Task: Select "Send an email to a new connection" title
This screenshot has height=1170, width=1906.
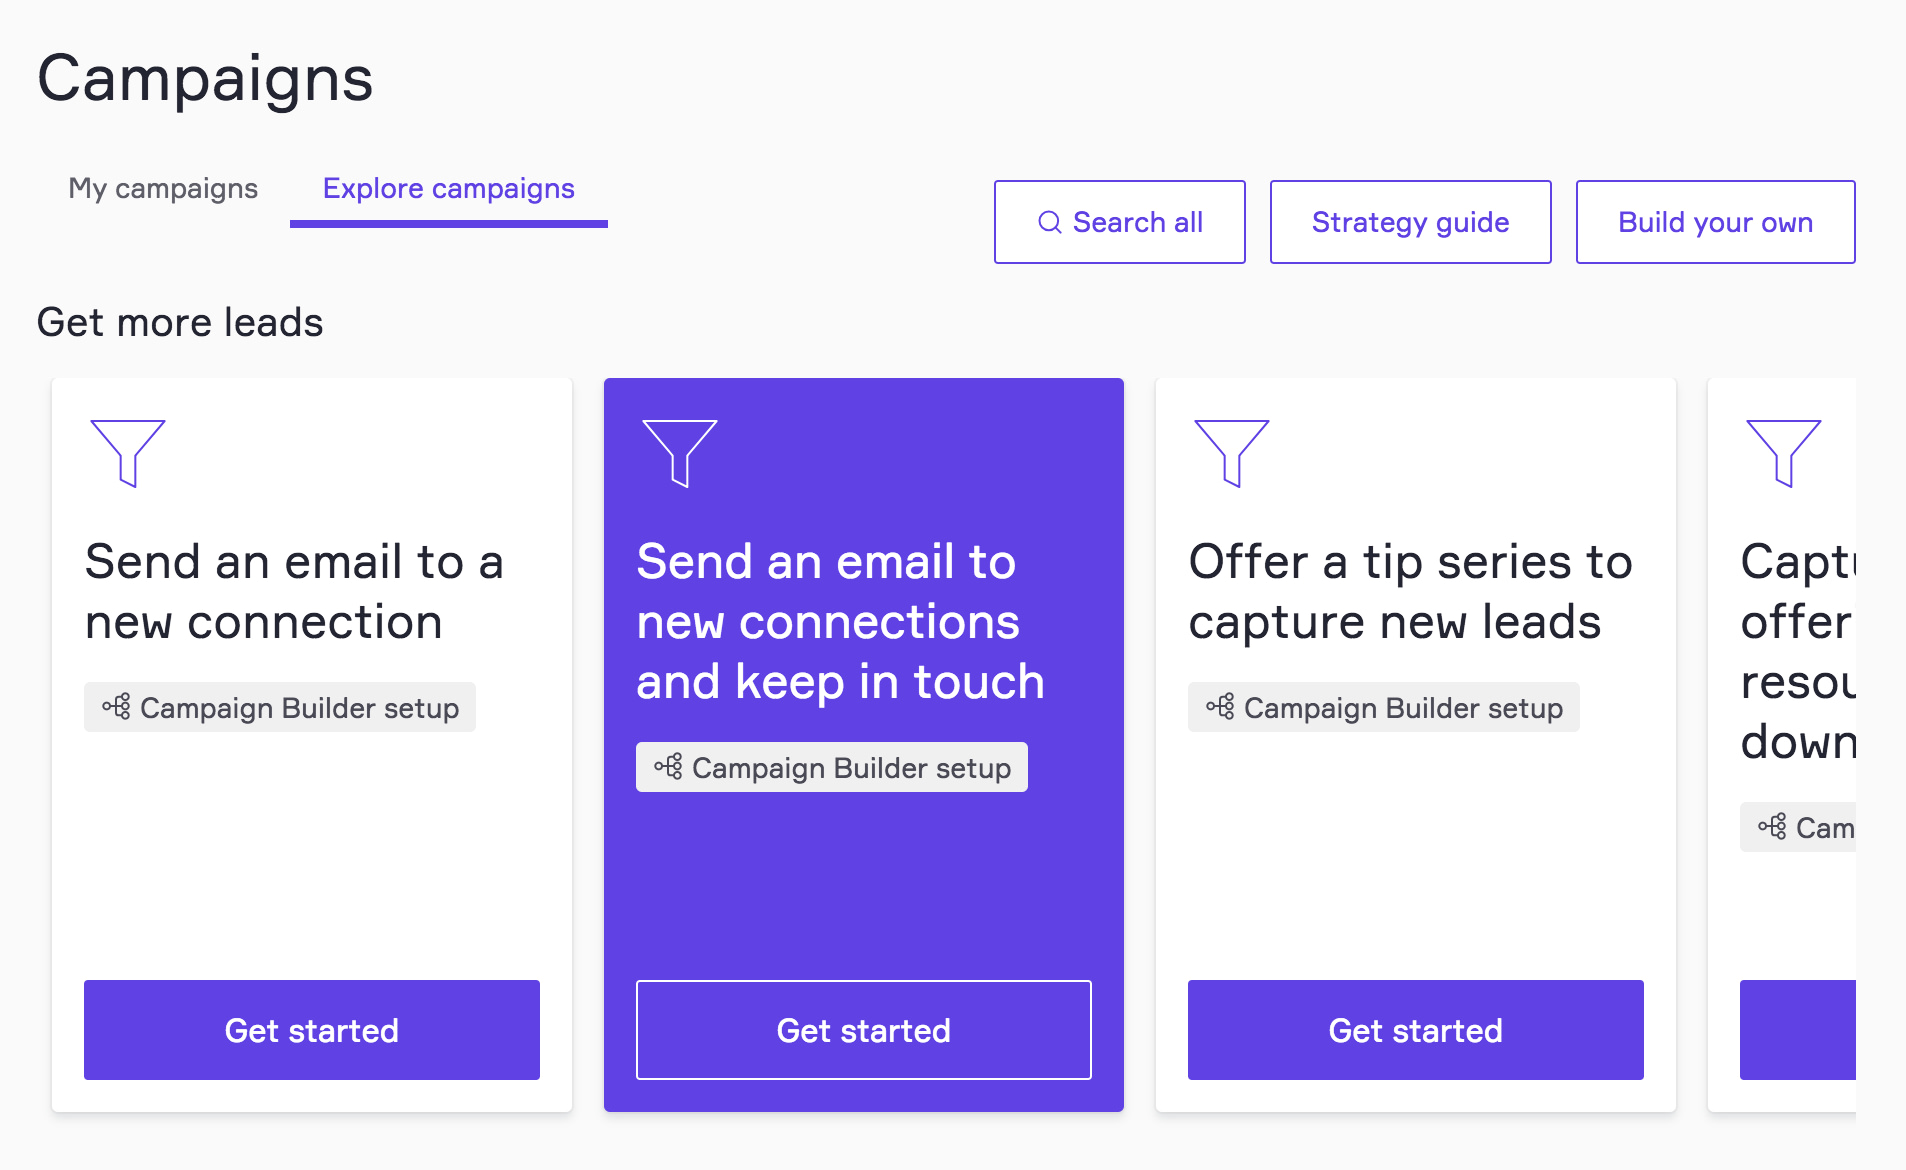Action: 294,592
